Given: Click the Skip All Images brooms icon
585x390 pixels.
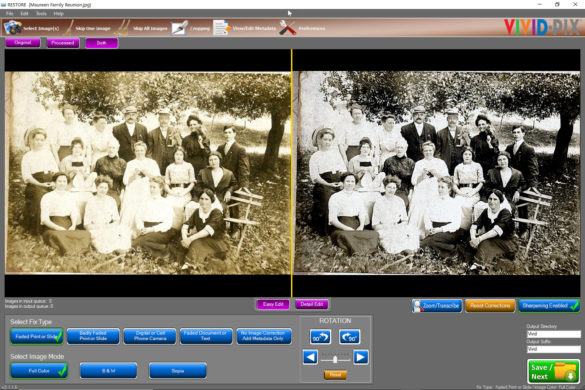Looking at the screenshot, I should click(122, 28).
